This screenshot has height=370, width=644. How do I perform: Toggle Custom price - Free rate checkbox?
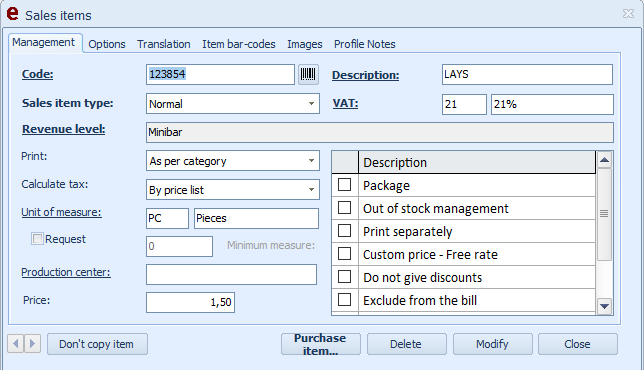344,254
